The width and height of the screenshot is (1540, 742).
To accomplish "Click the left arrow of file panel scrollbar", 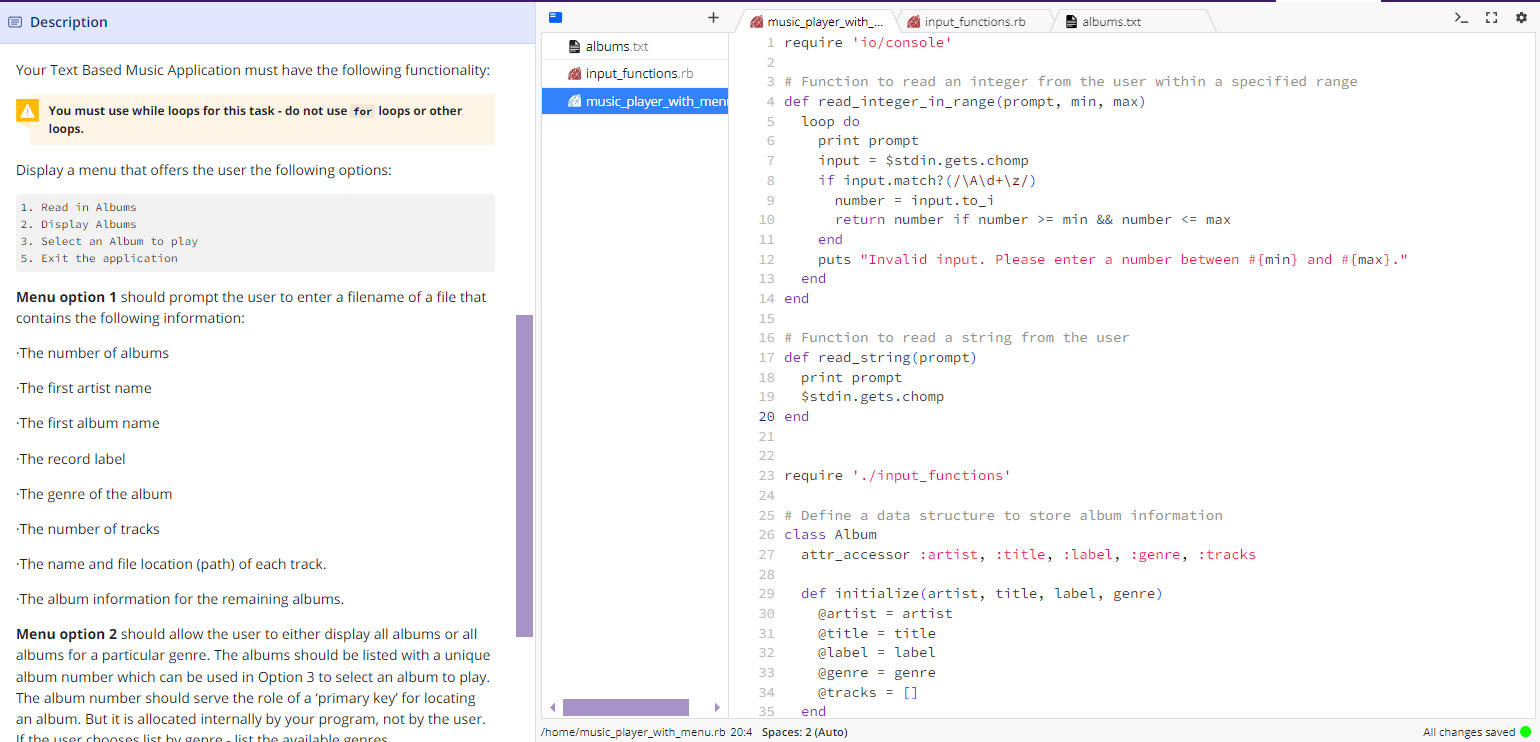I will (551, 708).
